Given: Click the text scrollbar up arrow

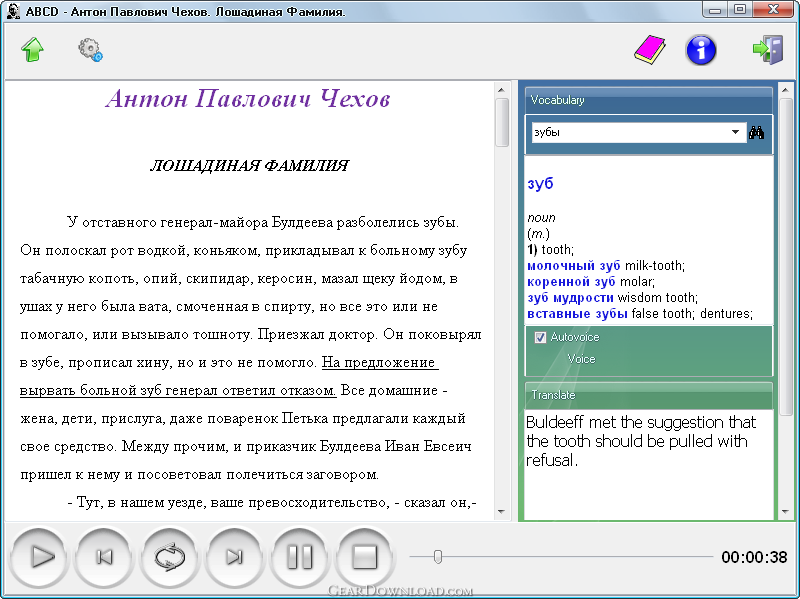Looking at the screenshot, I should click(501, 90).
